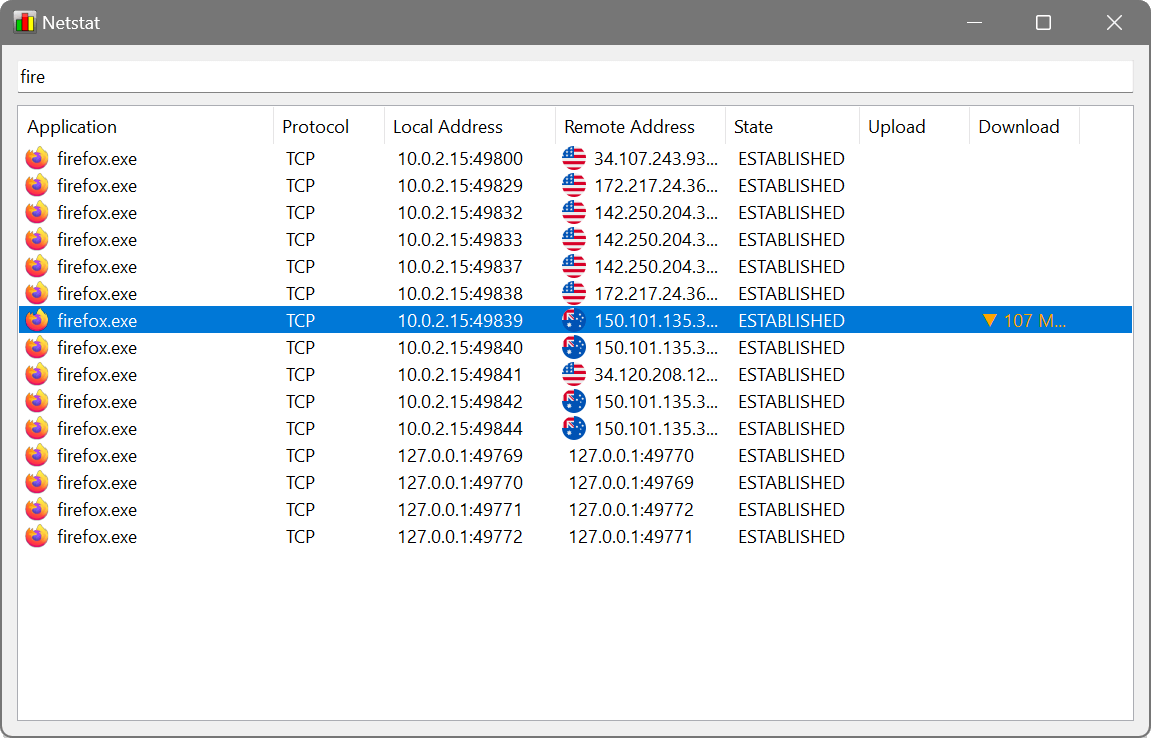Click the Netstat app icon in title bar
Image resolution: width=1151 pixels, height=738 pixels.
(24, 22)
